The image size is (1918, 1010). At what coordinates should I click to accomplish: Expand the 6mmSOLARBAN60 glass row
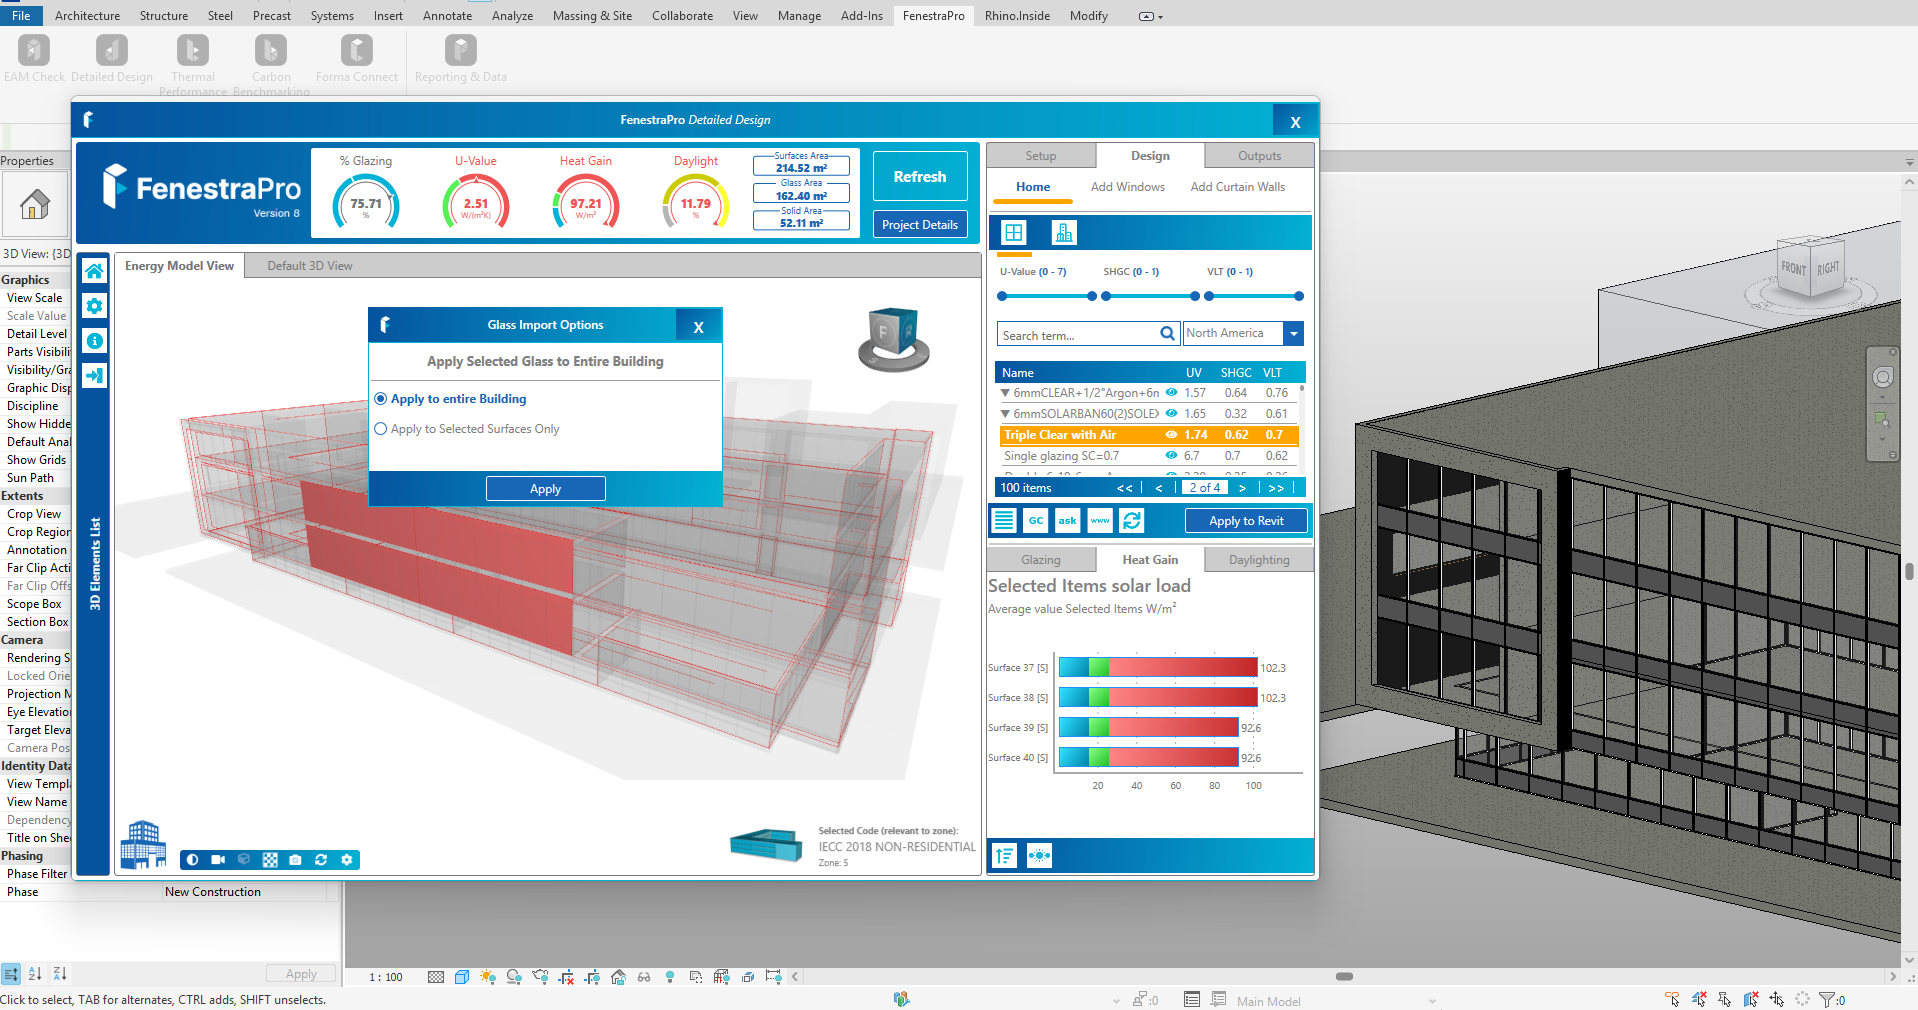[x=1005, y=413]
